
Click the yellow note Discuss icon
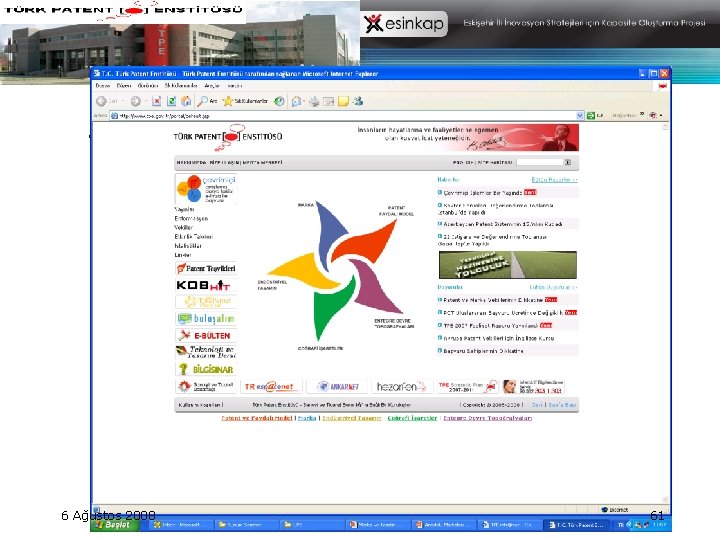coord(343,101)
